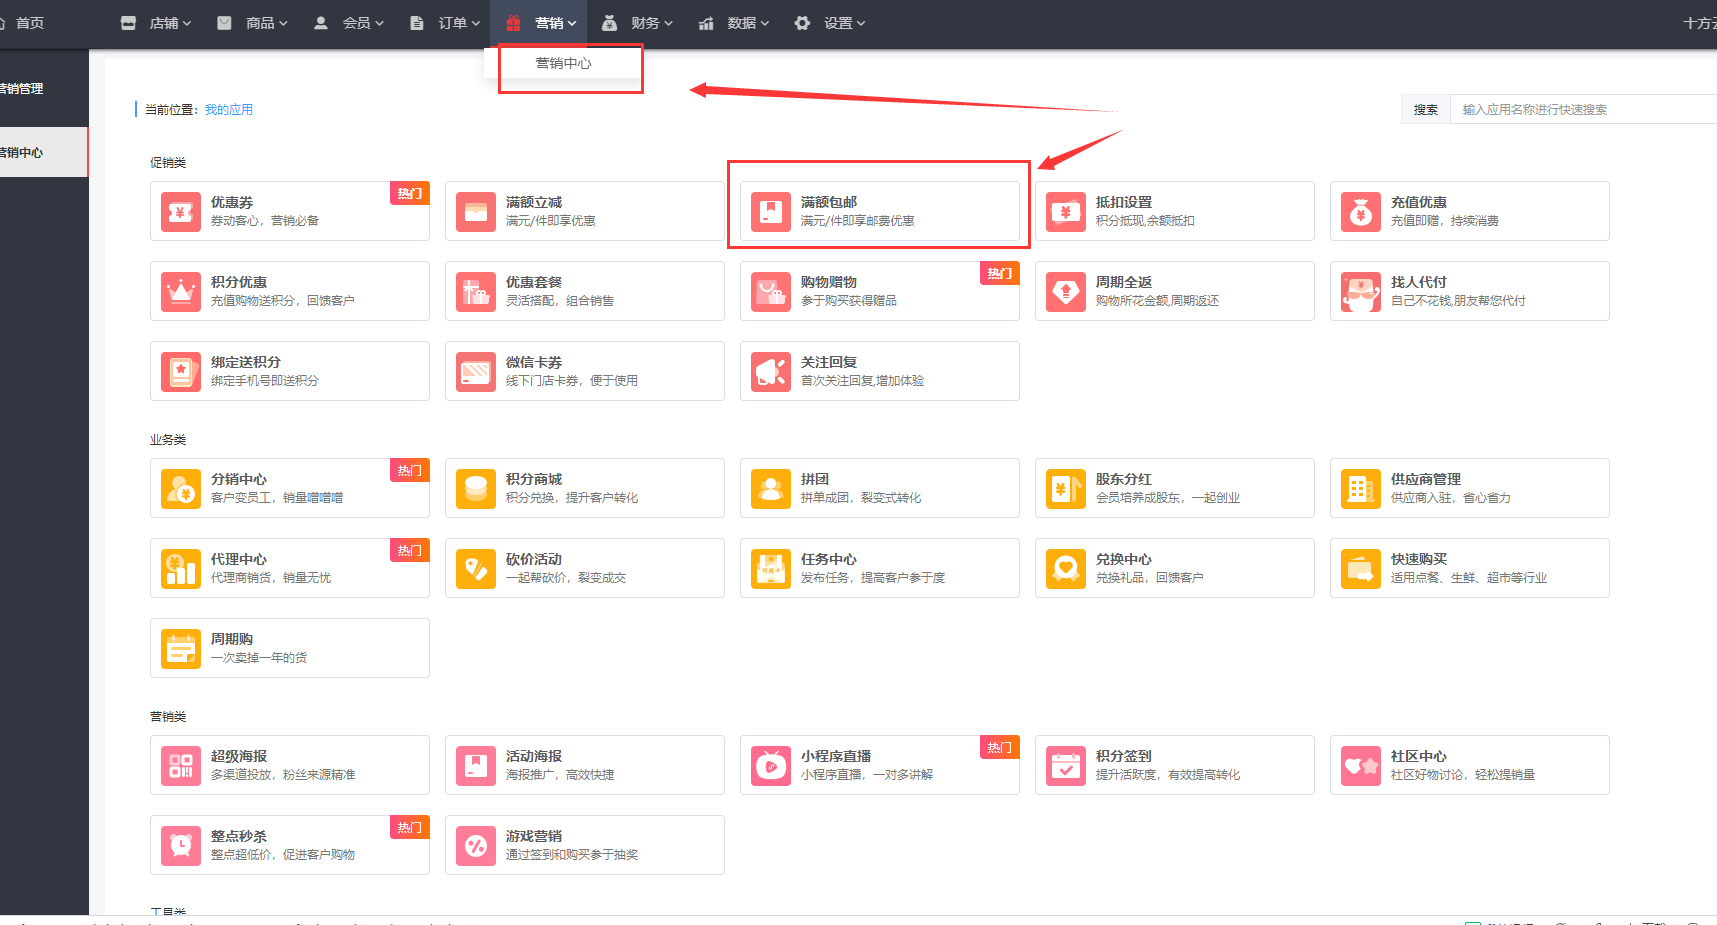
Task: Expand the 数据 top menu dropdown
Action: (x=734, y=23)
